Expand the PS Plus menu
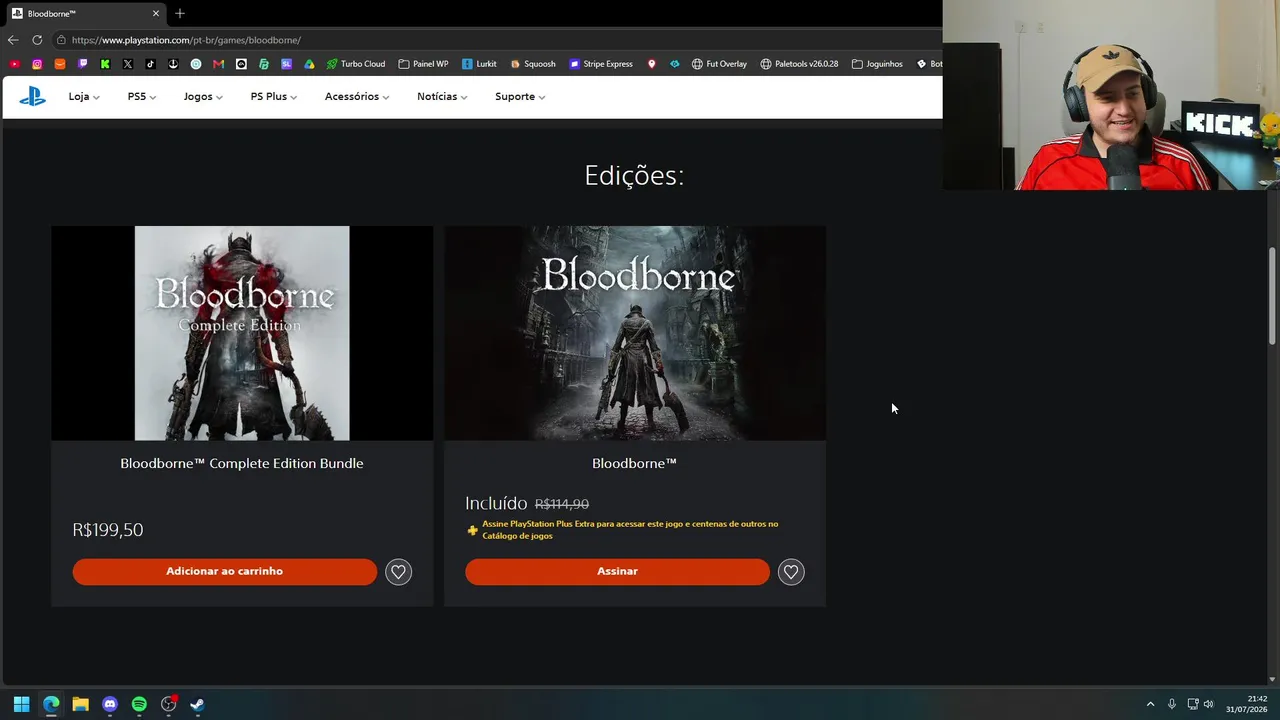Screen dimensions: 1280x720 click(273, 97)
